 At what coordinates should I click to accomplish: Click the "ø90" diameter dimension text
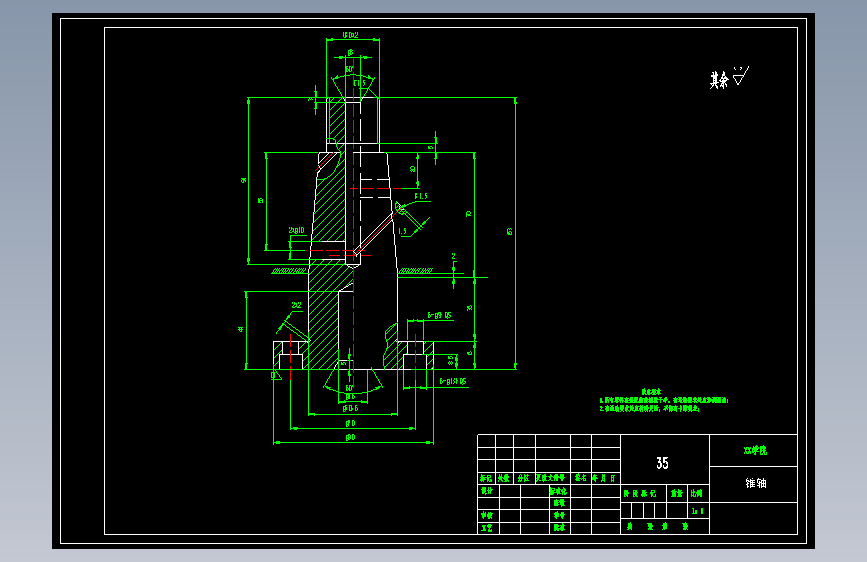click(x=350, y=438)
